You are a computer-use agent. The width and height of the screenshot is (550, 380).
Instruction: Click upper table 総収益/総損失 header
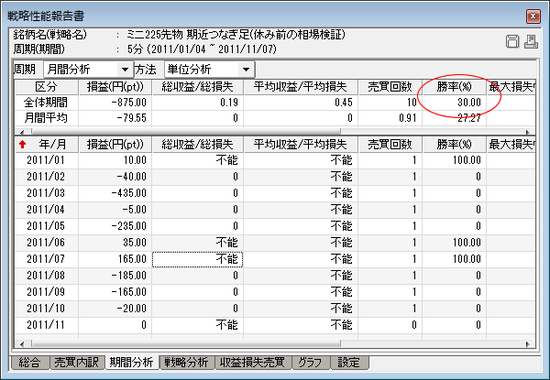point(197,87)
